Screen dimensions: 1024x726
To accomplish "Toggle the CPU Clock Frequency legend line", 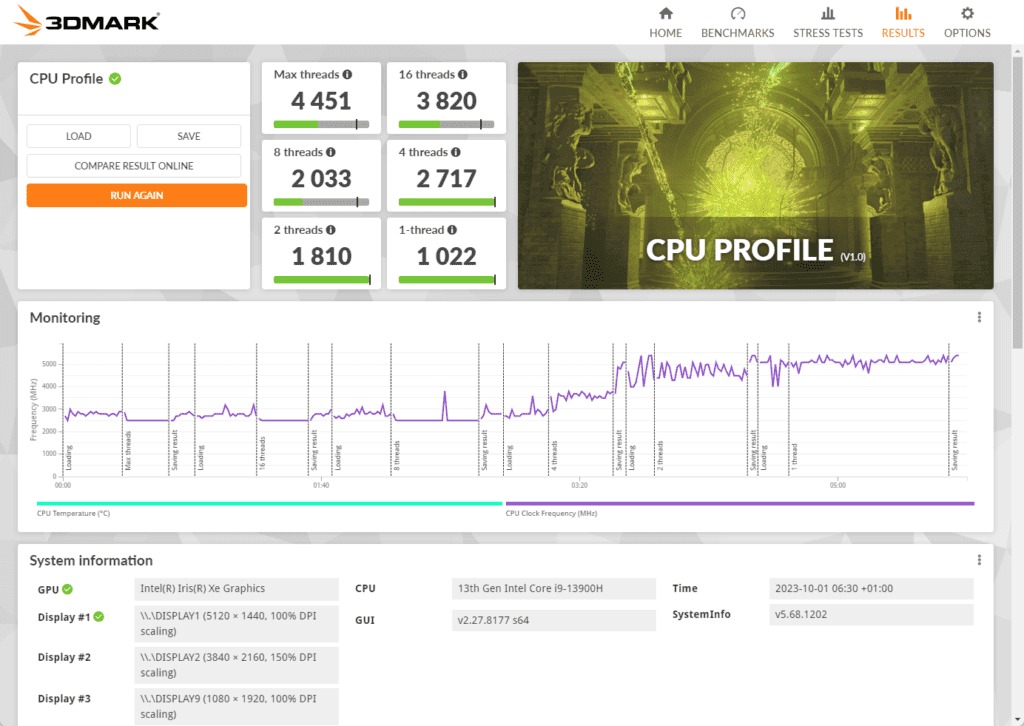I will pyautogui.click(x=739, y=505).
